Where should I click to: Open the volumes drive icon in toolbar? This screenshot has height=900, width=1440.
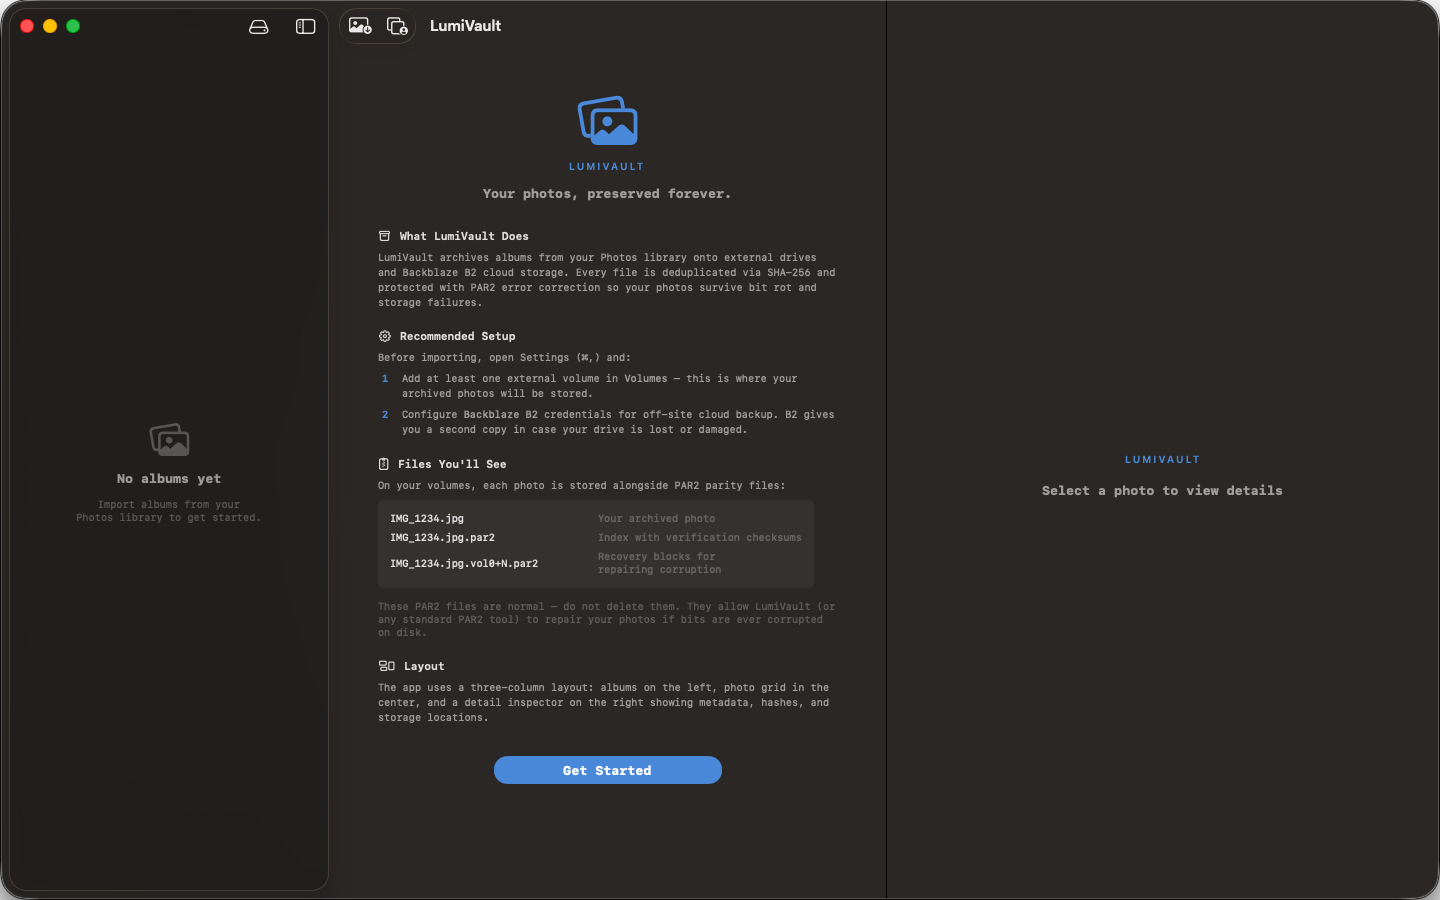point(259,27)
